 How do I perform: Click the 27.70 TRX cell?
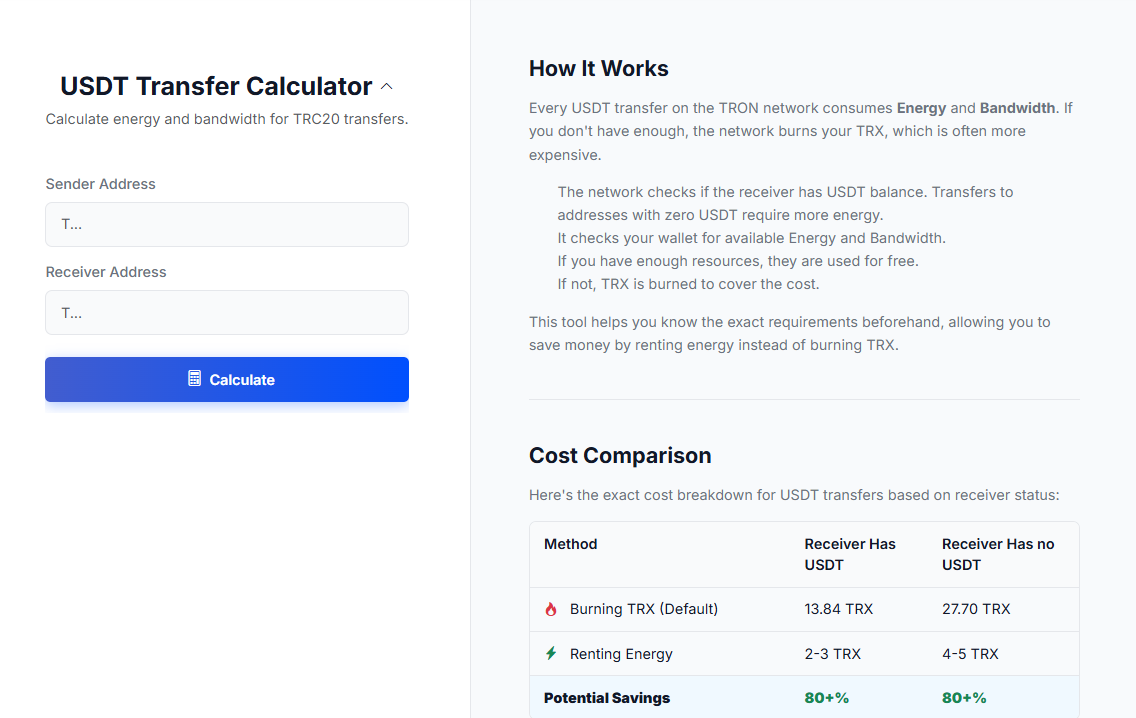(976, 609)
